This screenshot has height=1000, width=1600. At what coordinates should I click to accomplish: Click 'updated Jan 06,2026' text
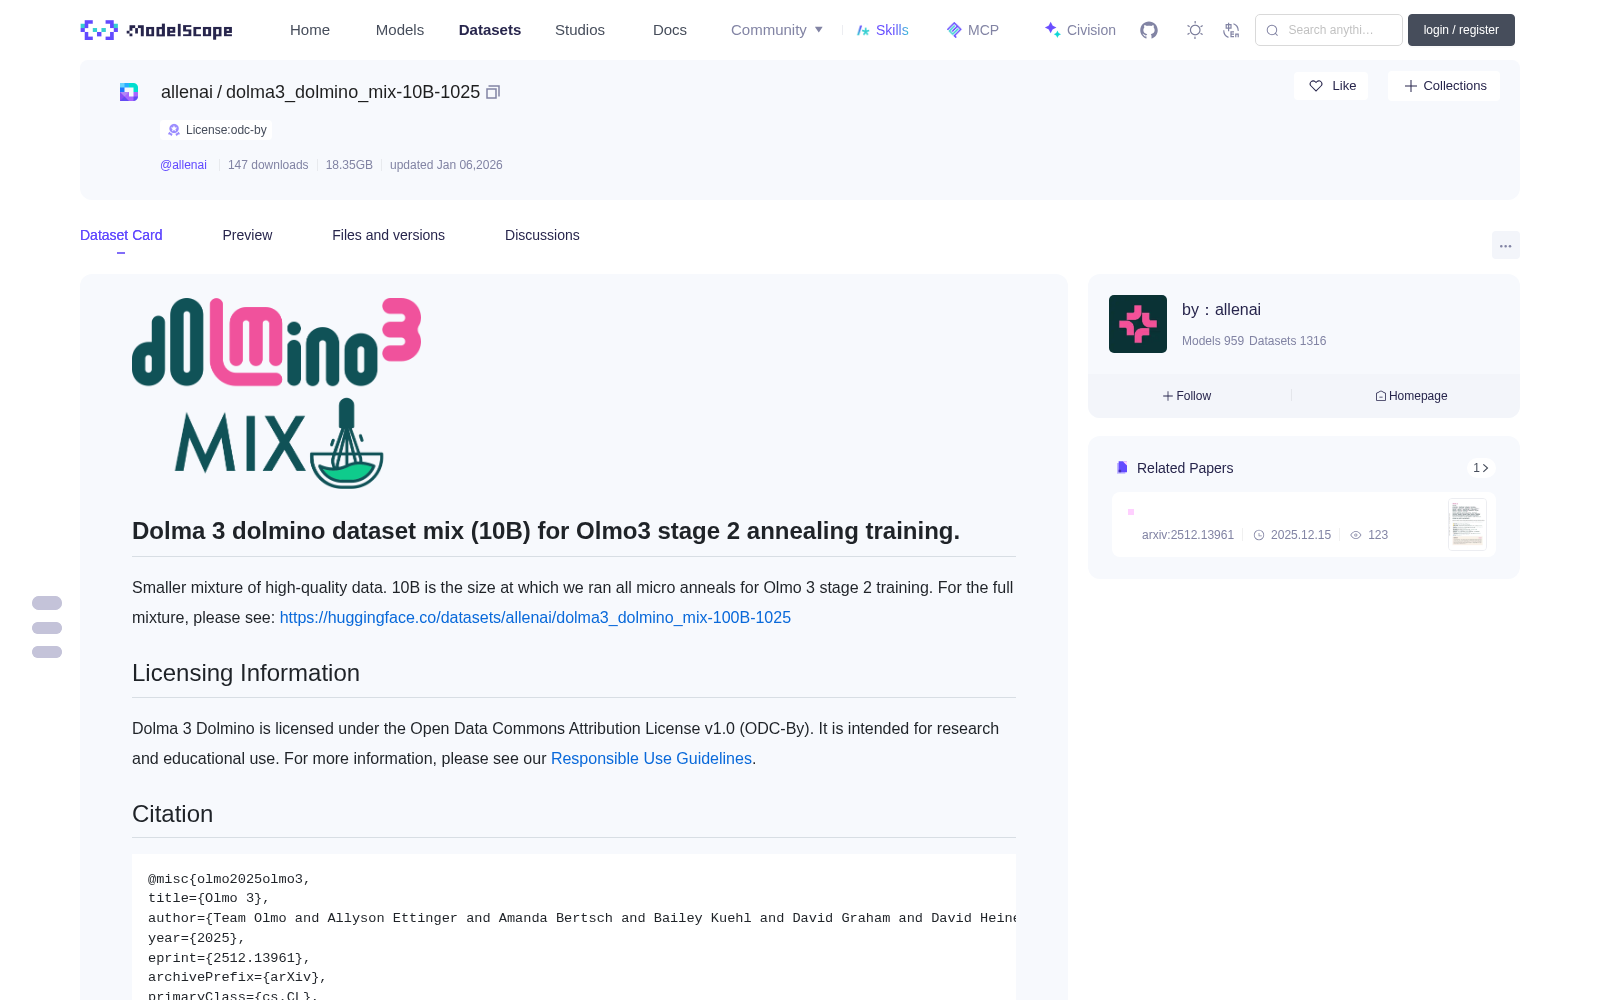click(446, 165)
